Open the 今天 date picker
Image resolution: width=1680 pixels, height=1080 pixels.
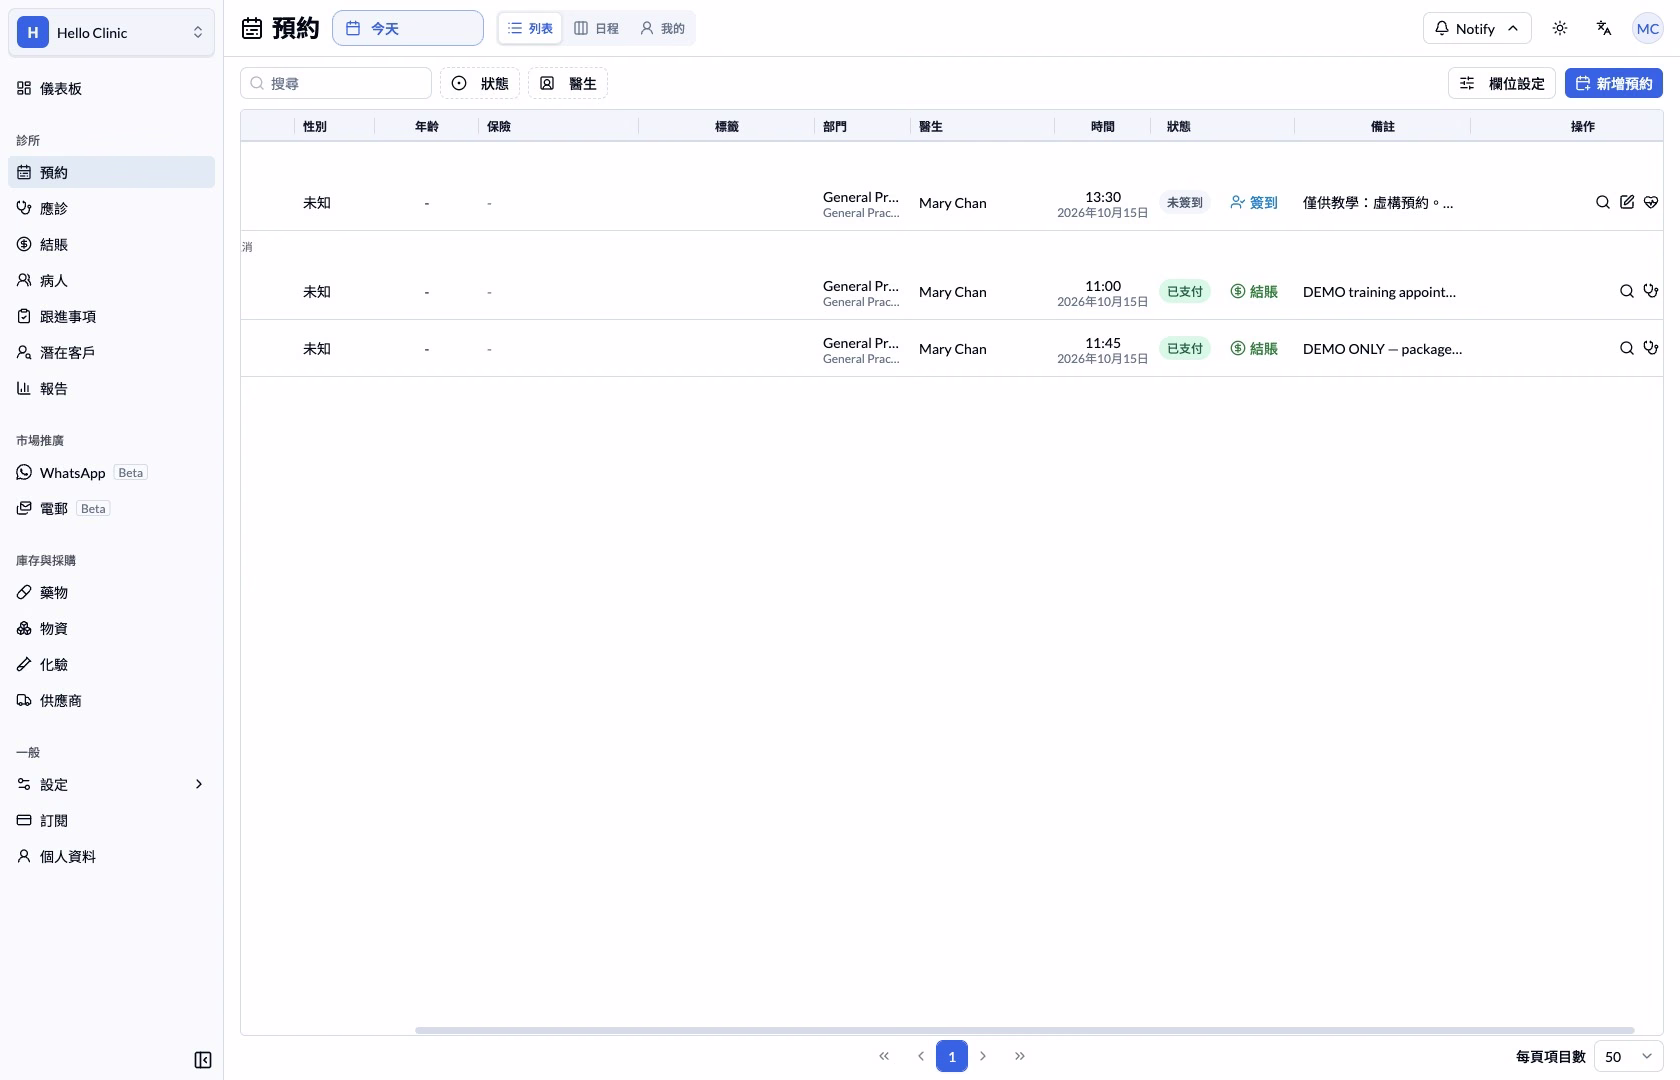point(408,28)
